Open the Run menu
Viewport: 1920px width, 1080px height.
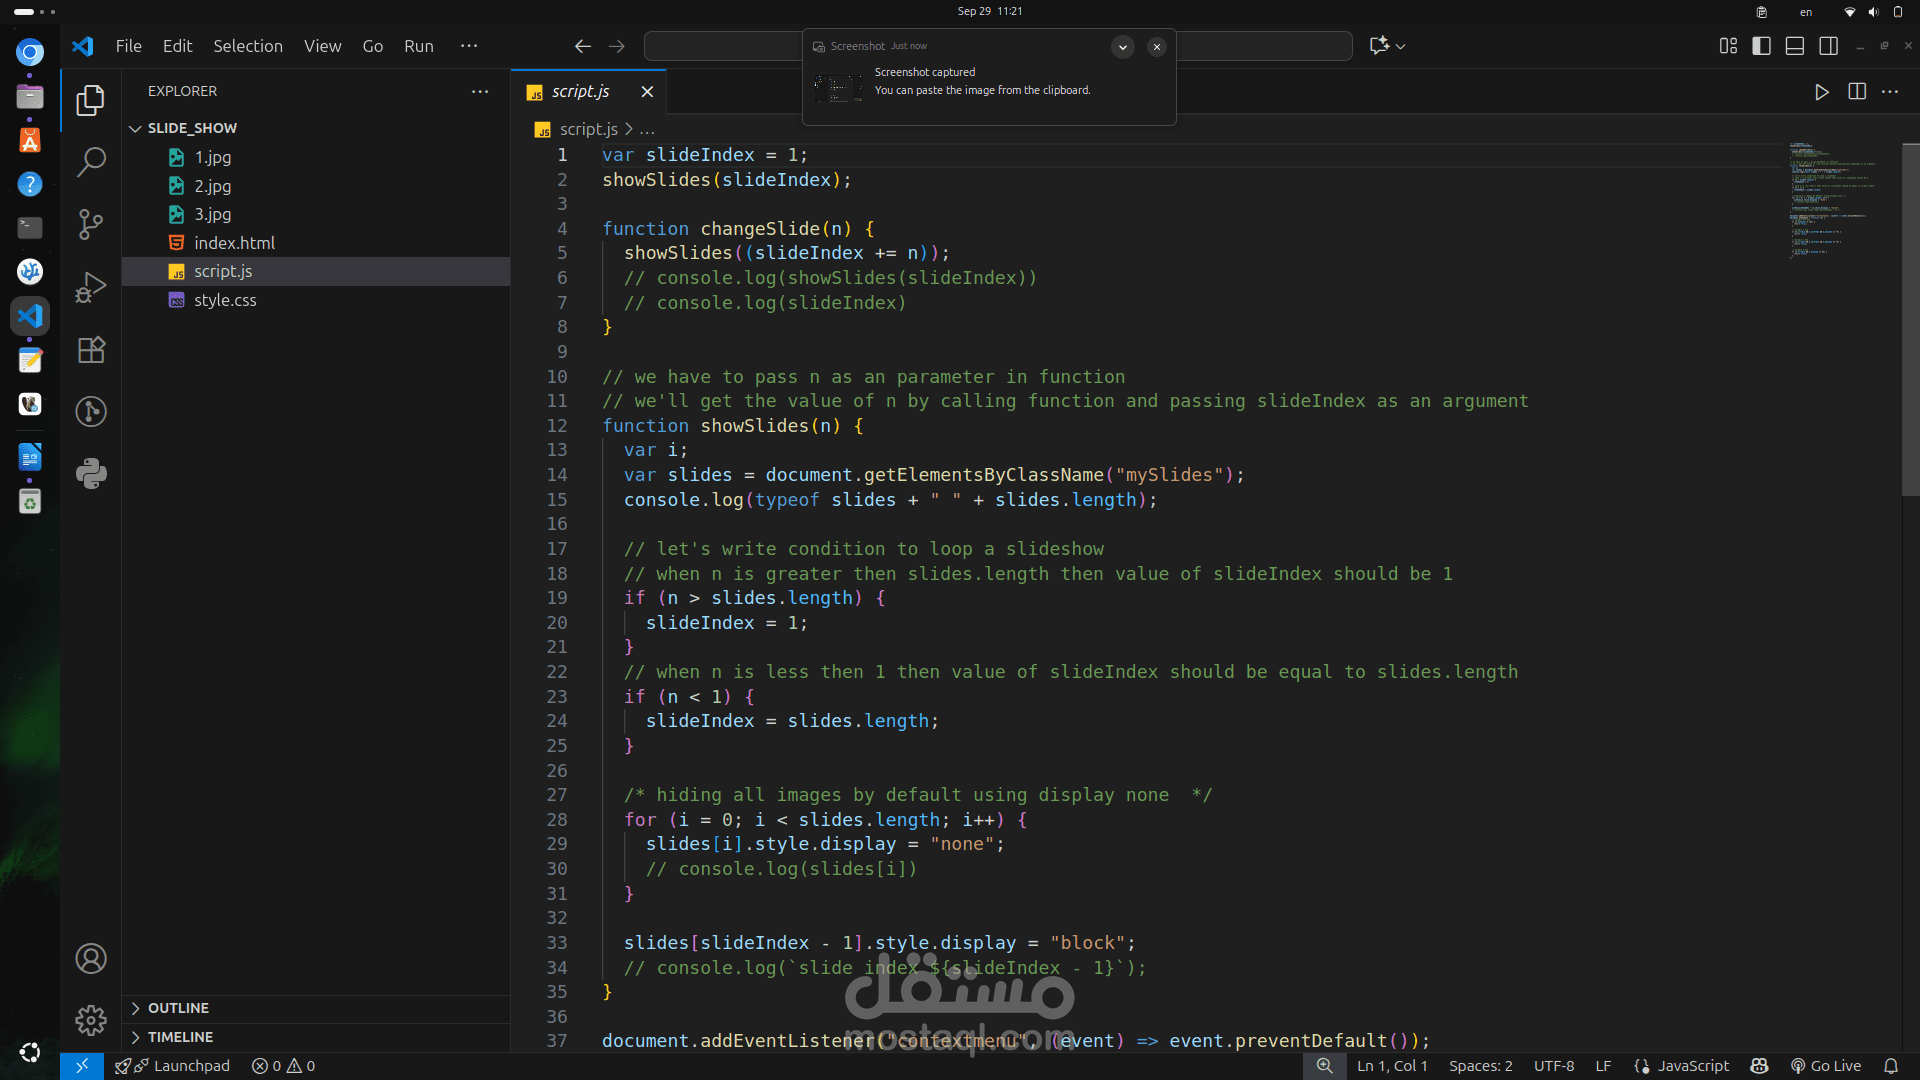click(418, 46)
